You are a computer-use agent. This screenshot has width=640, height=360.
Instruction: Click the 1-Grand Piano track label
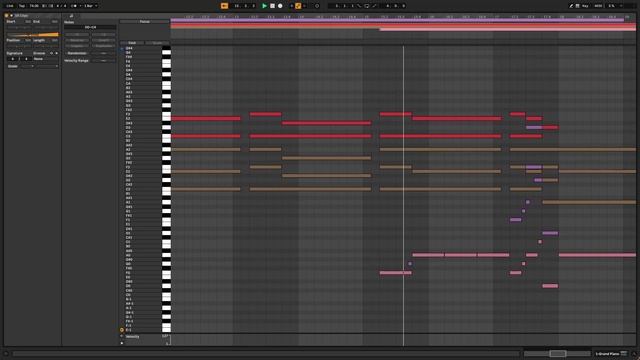(607, 353)
